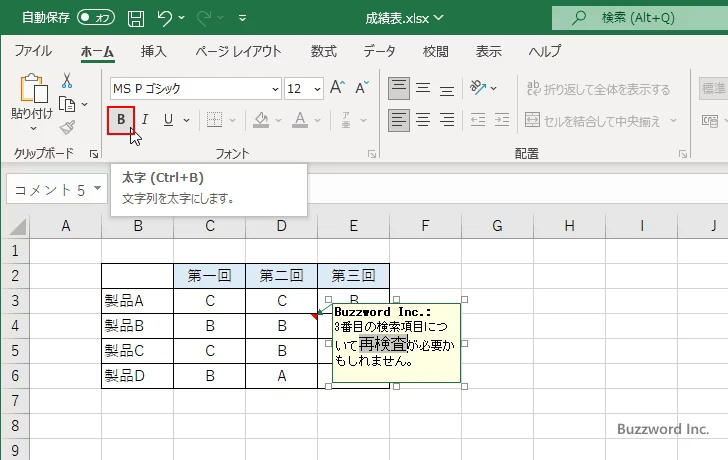Image resolution: width=728 pixels, height=460 pixels.
Task: Click the 製品D cell
Action: (137, 376)
